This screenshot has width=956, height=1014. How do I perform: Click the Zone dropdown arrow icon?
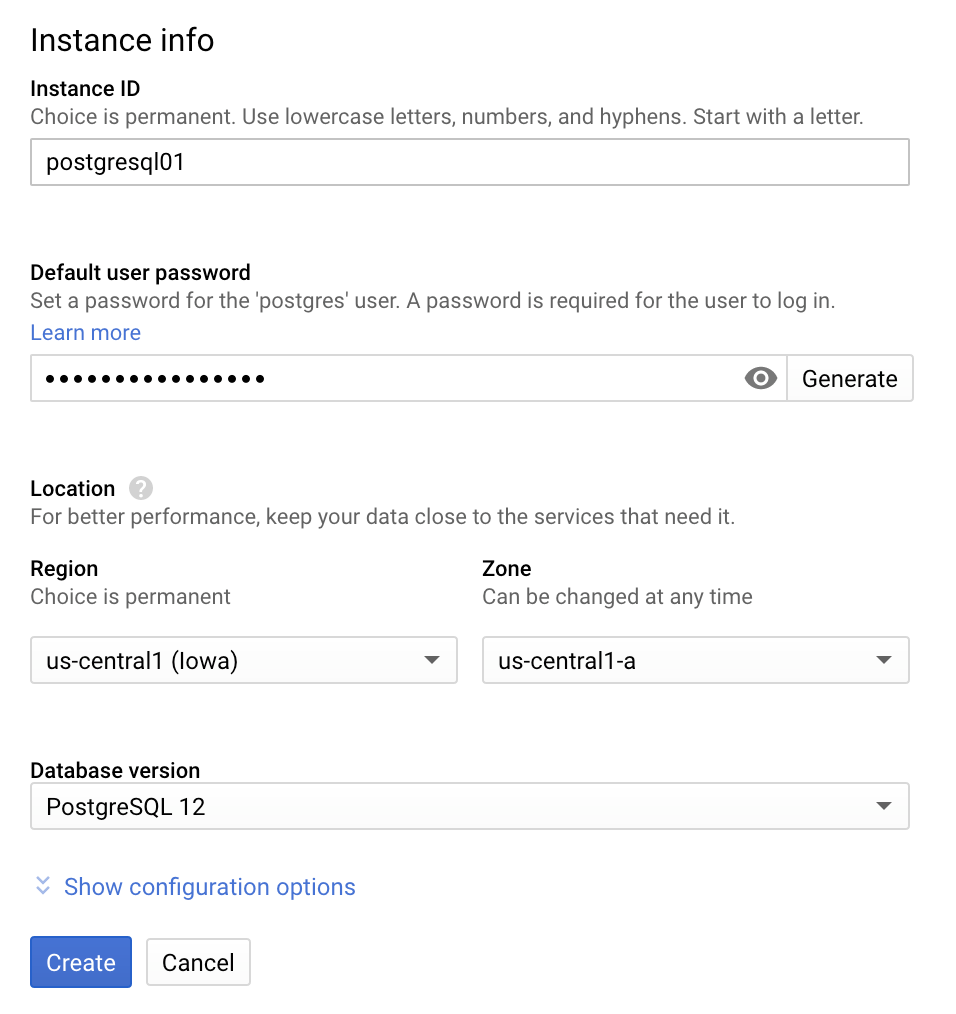(x=884, y=660)
